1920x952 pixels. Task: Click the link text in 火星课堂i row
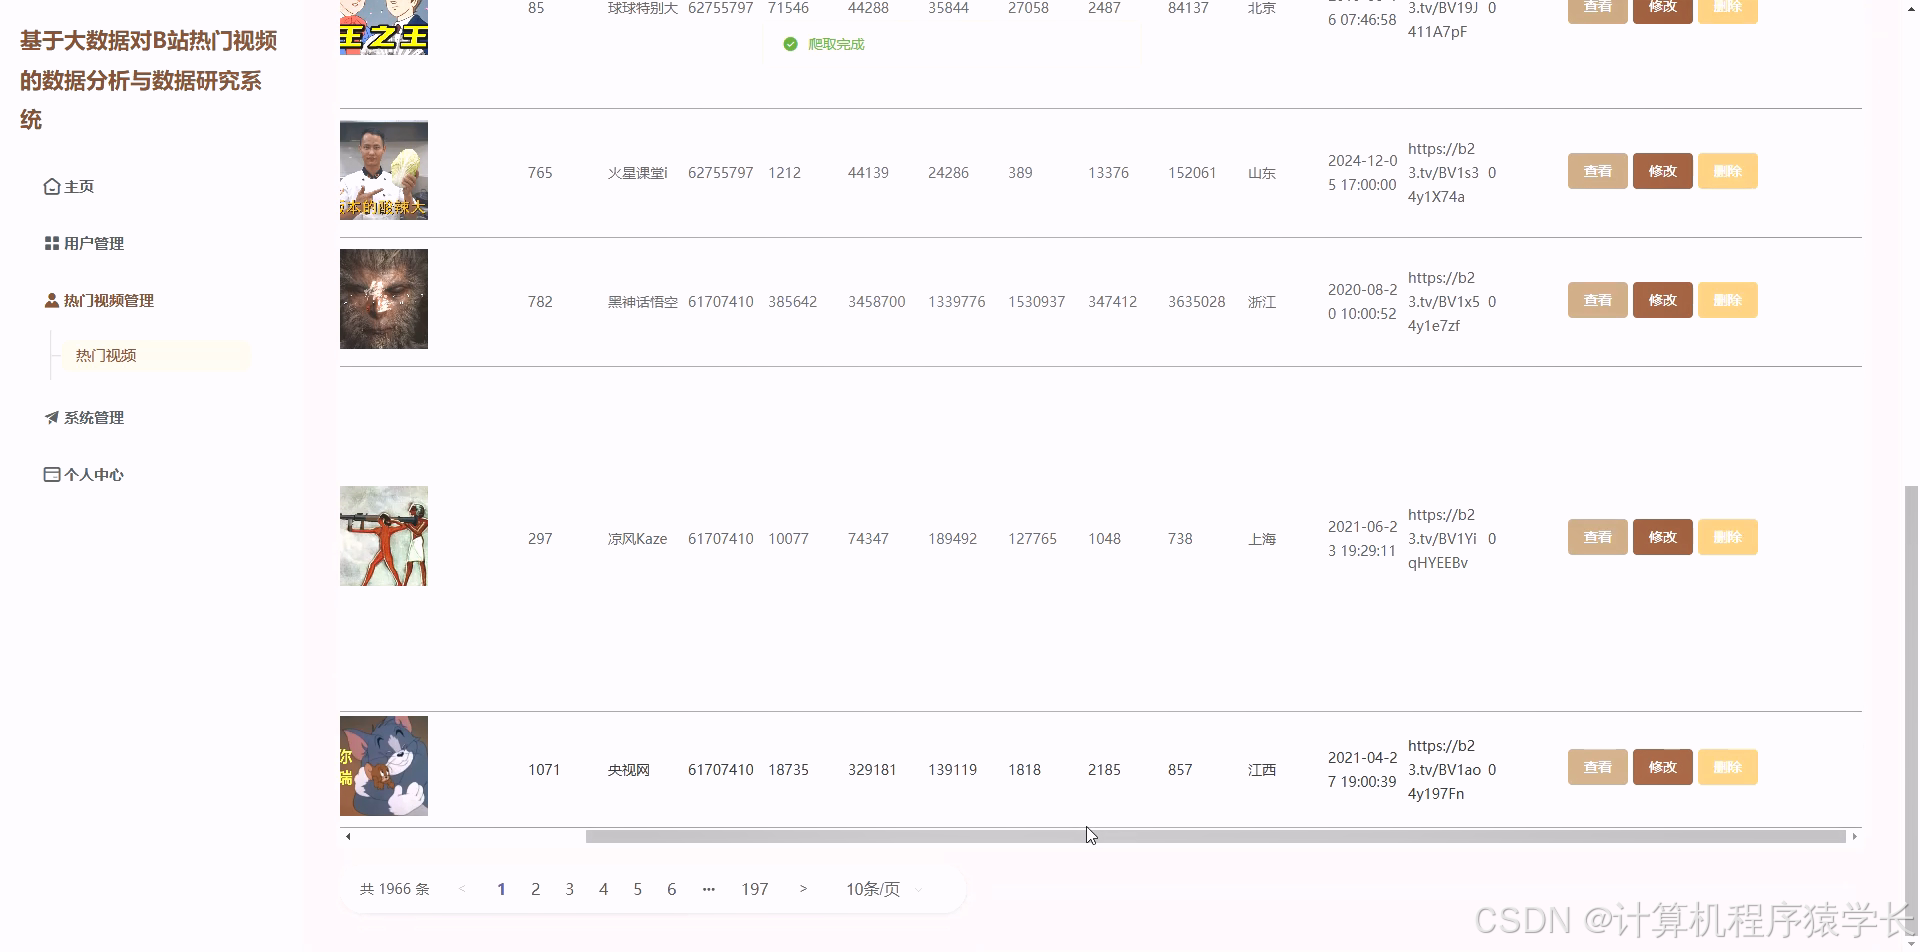[x=1443, y=173]
